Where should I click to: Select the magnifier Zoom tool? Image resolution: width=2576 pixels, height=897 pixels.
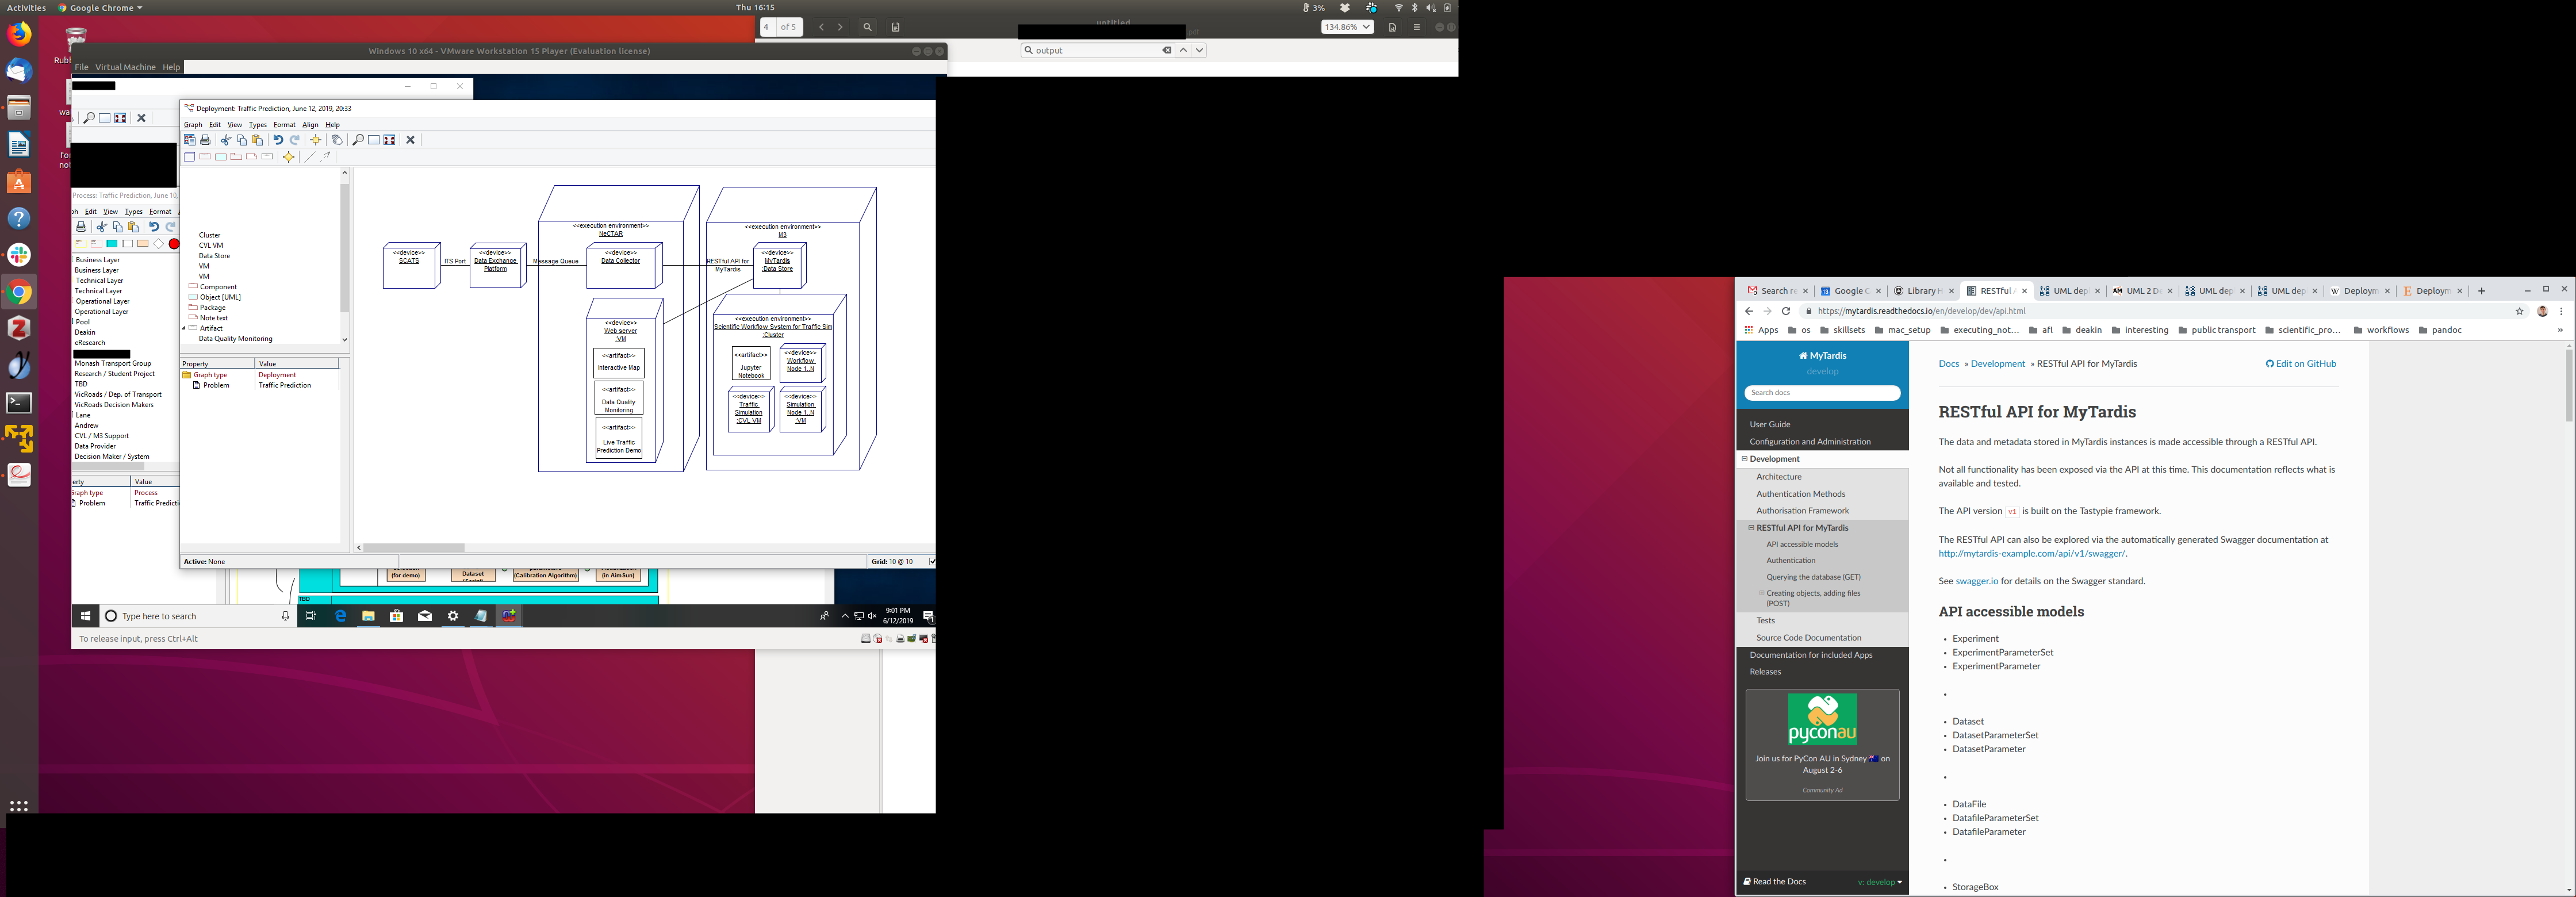point(358,140)
